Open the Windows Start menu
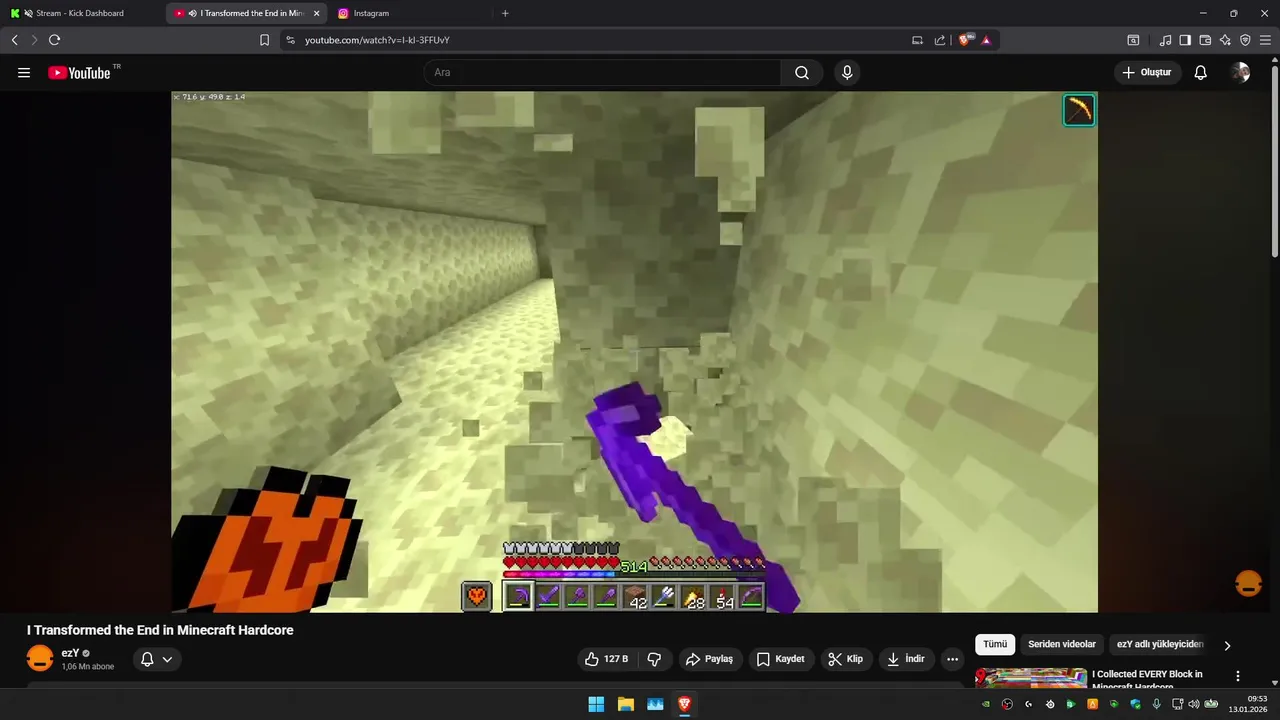This screenshot has height=720, width=1280. 596,704
